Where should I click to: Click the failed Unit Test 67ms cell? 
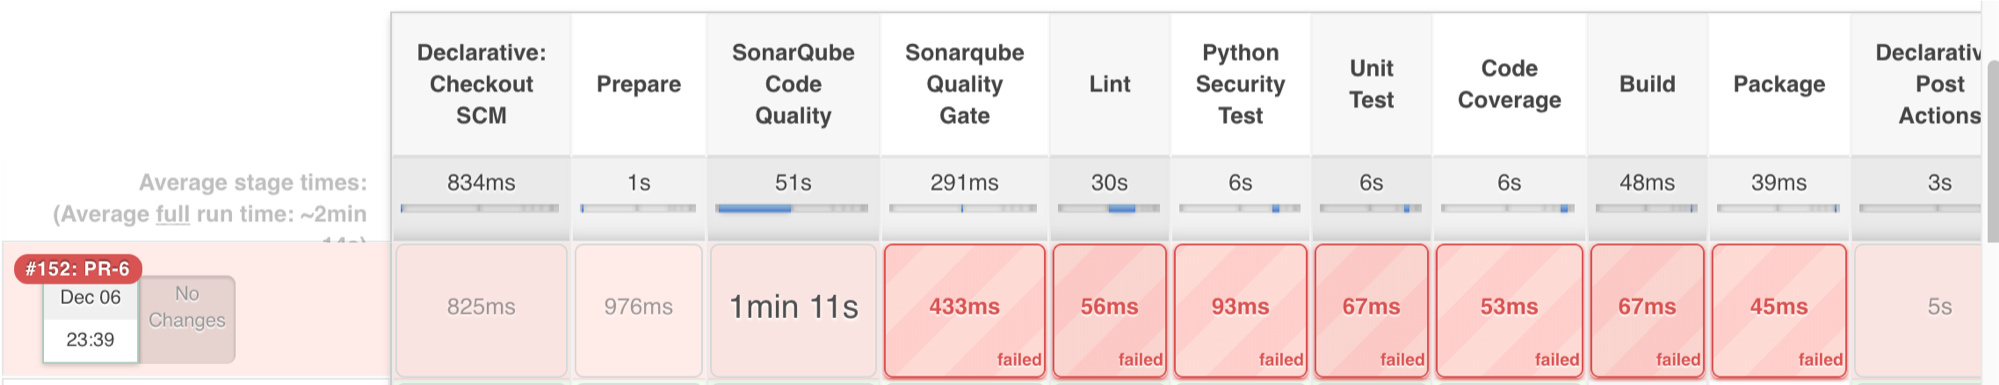click(x=1371, y=310)
